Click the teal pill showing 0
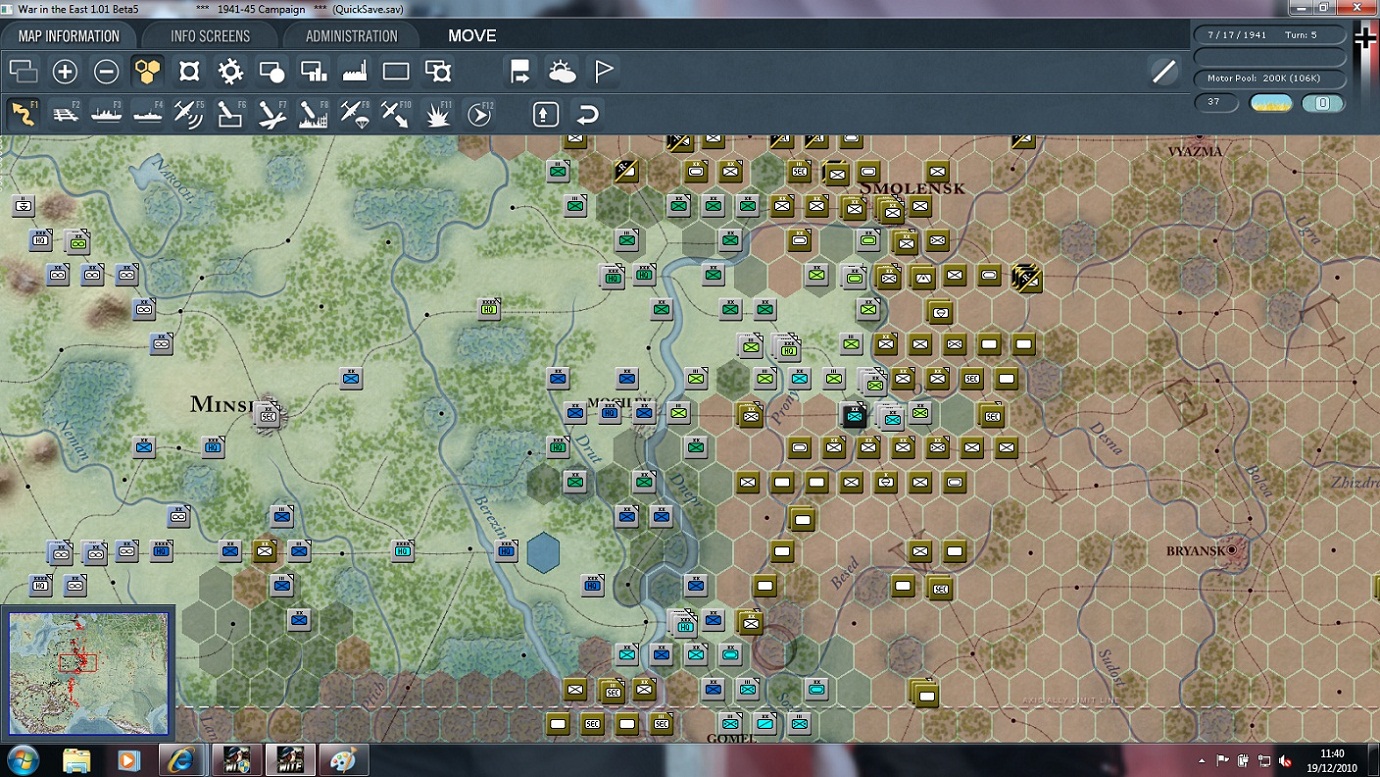 pos(1323,102)
